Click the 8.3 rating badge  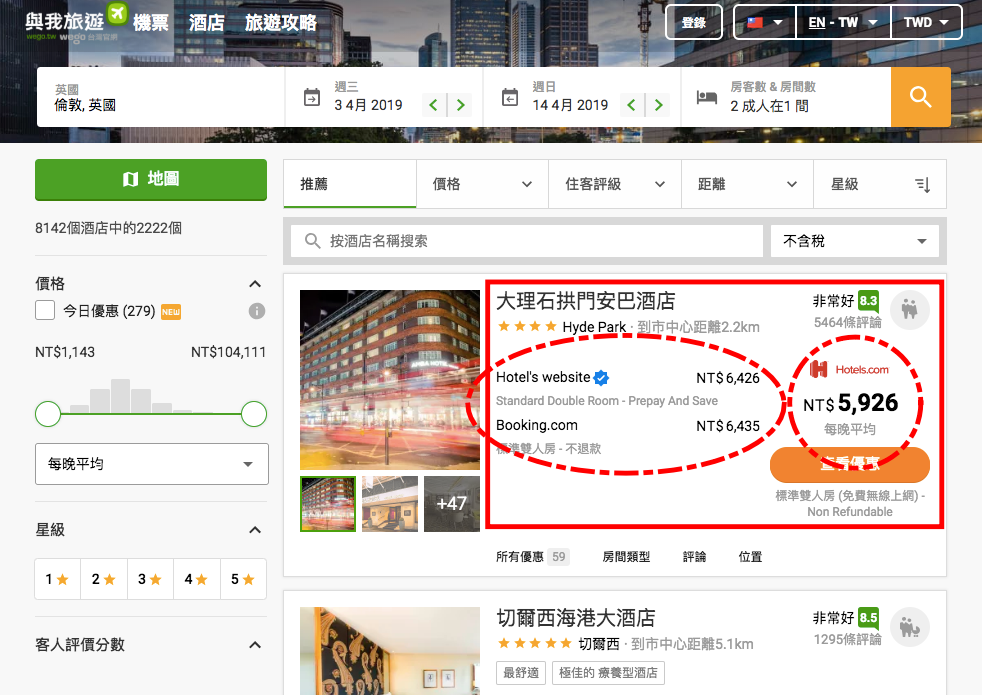[x=868, y=301]
